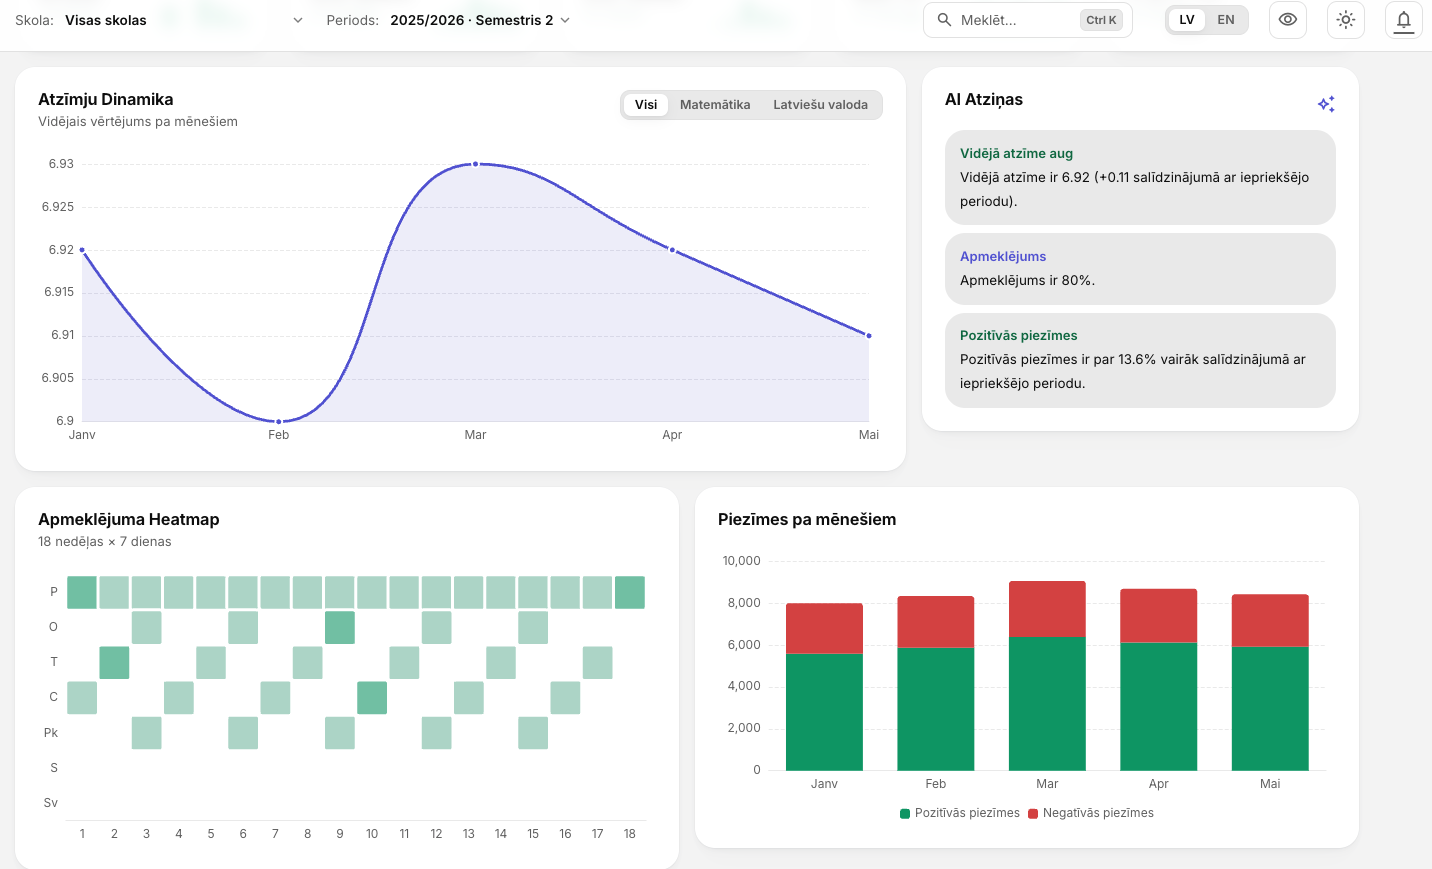This screenshot has height=869, width=1432.
Task: Open the Pozitīvās piezīmes insight card
Action: coord(1140,360)
